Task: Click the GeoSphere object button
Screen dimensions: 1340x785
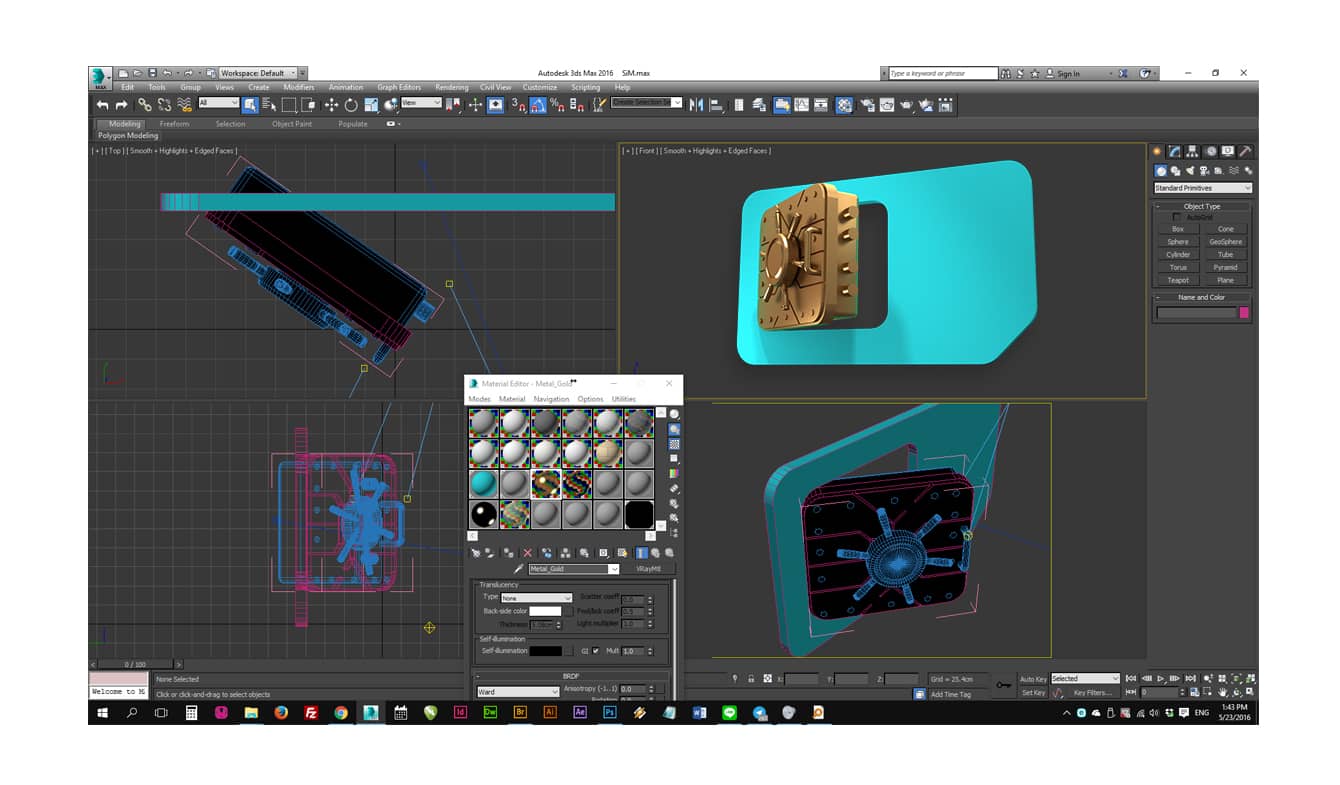Action: point(1225,242)
